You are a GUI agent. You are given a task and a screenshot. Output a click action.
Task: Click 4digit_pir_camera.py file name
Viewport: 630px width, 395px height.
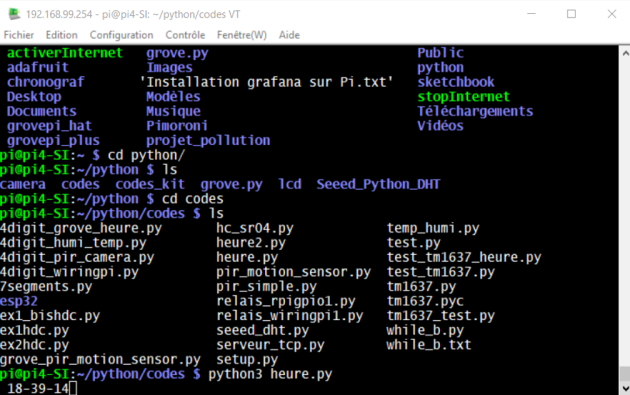[77, 257]
